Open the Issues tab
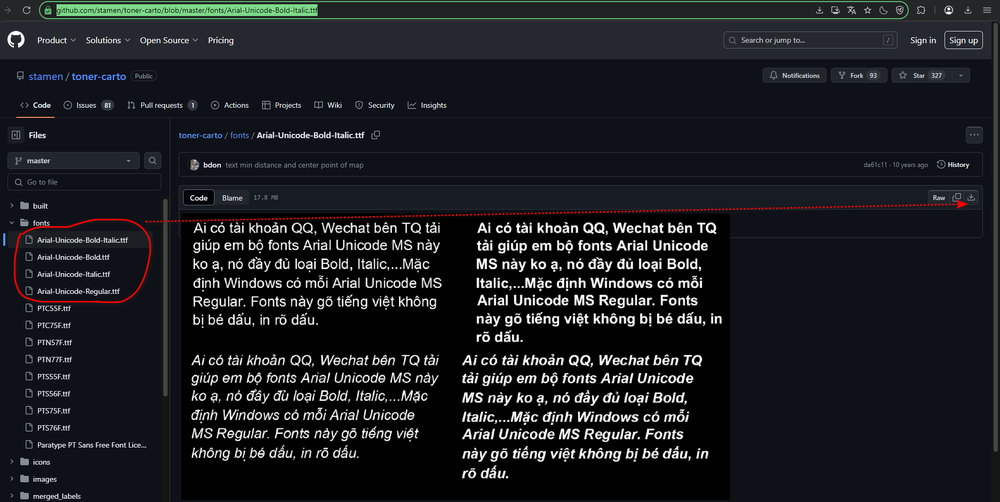The image size is (1000, 502). coord(88,105)
